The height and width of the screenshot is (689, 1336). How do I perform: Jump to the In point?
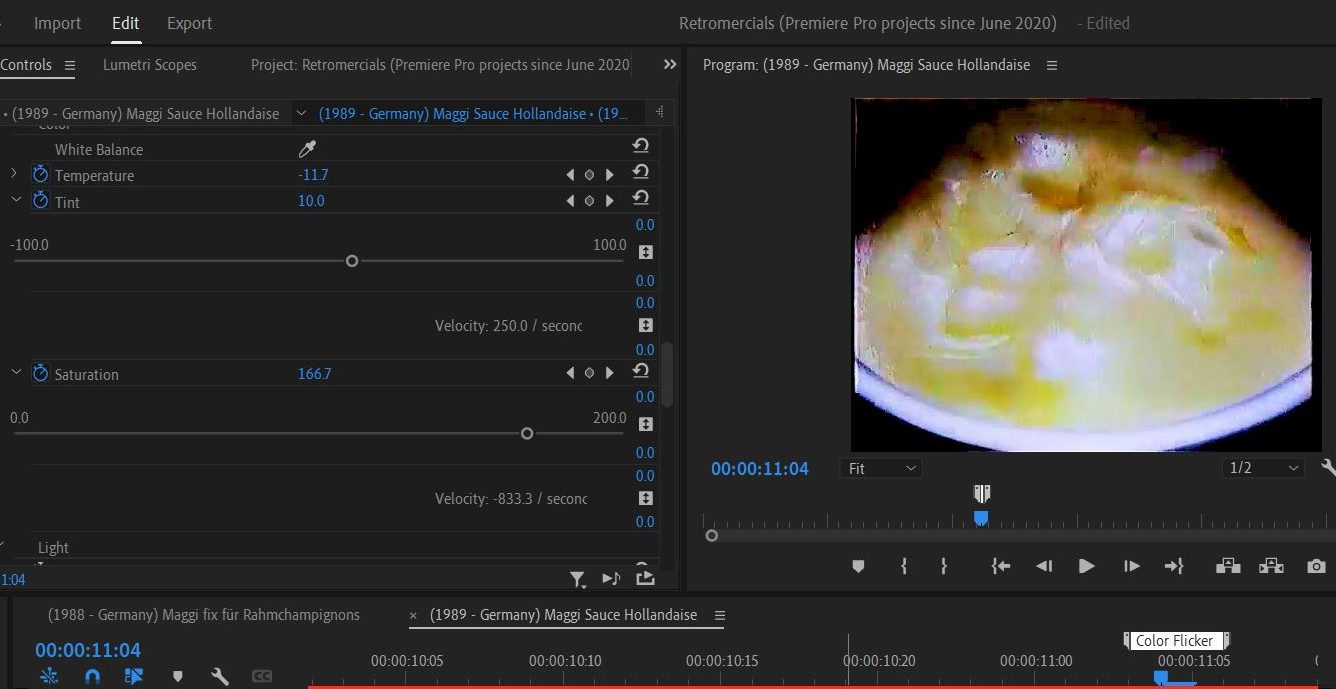1000,566
